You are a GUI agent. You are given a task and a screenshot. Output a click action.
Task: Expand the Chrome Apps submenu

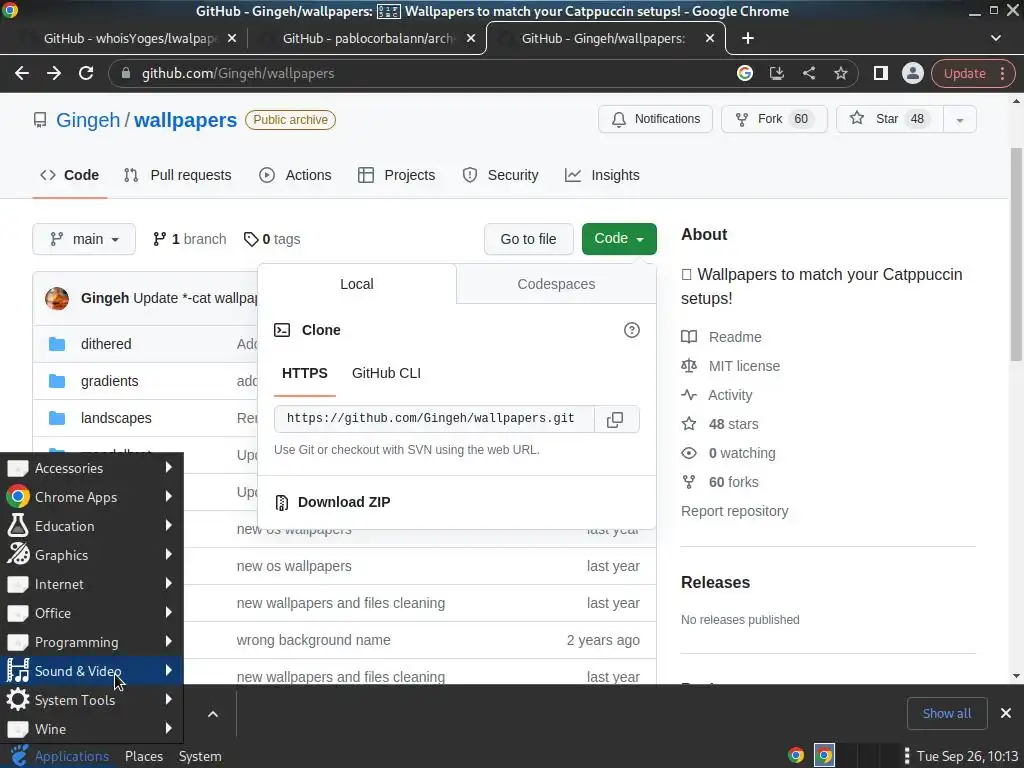(91, 497)
